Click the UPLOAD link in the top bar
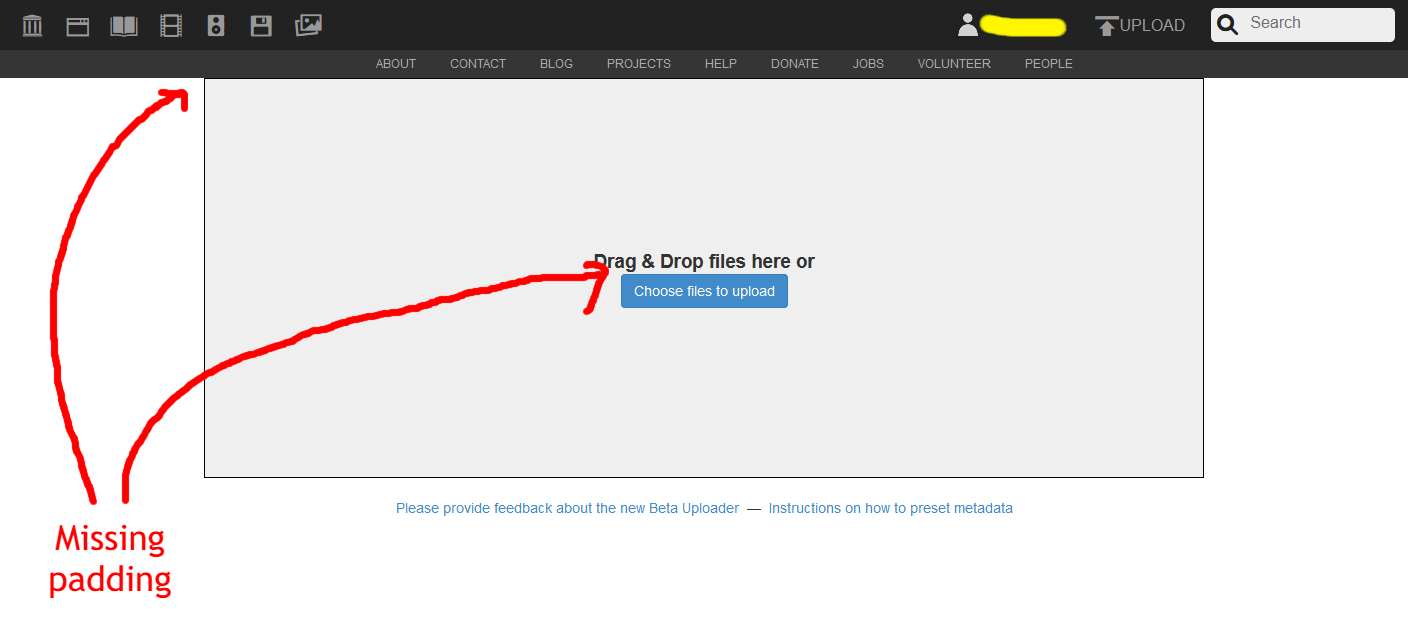1408x619 pixels. pos(1152,26)
